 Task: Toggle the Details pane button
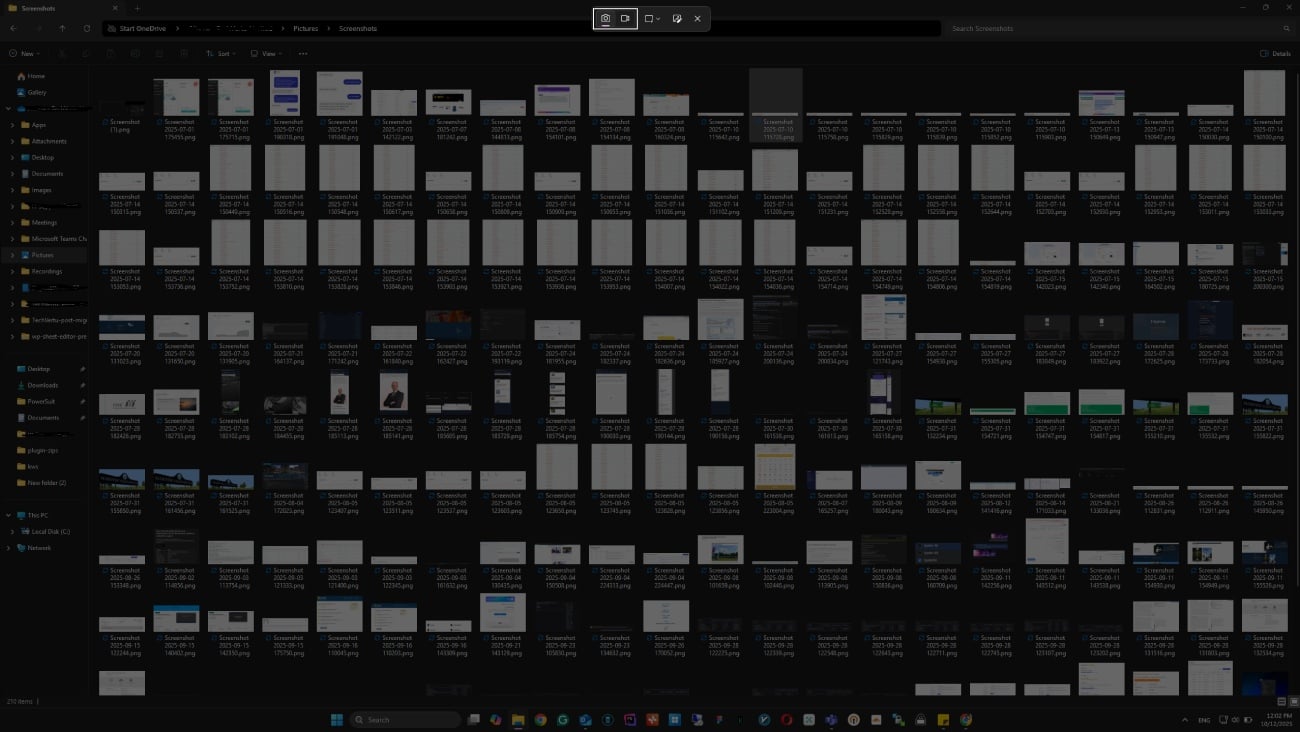tap(1276, 54)
